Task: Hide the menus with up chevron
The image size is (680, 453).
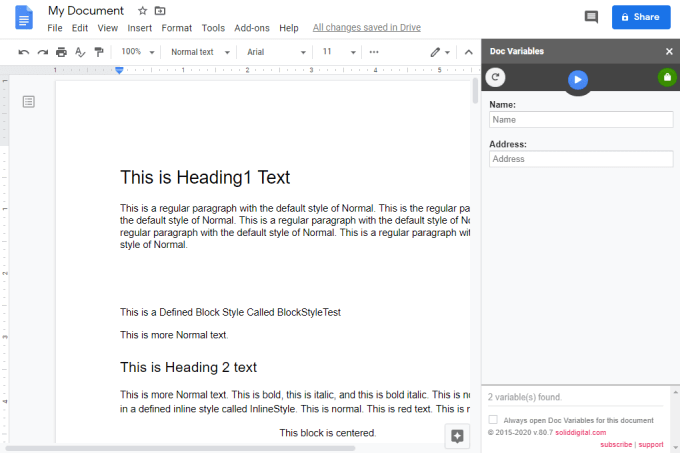Action: 468,52
